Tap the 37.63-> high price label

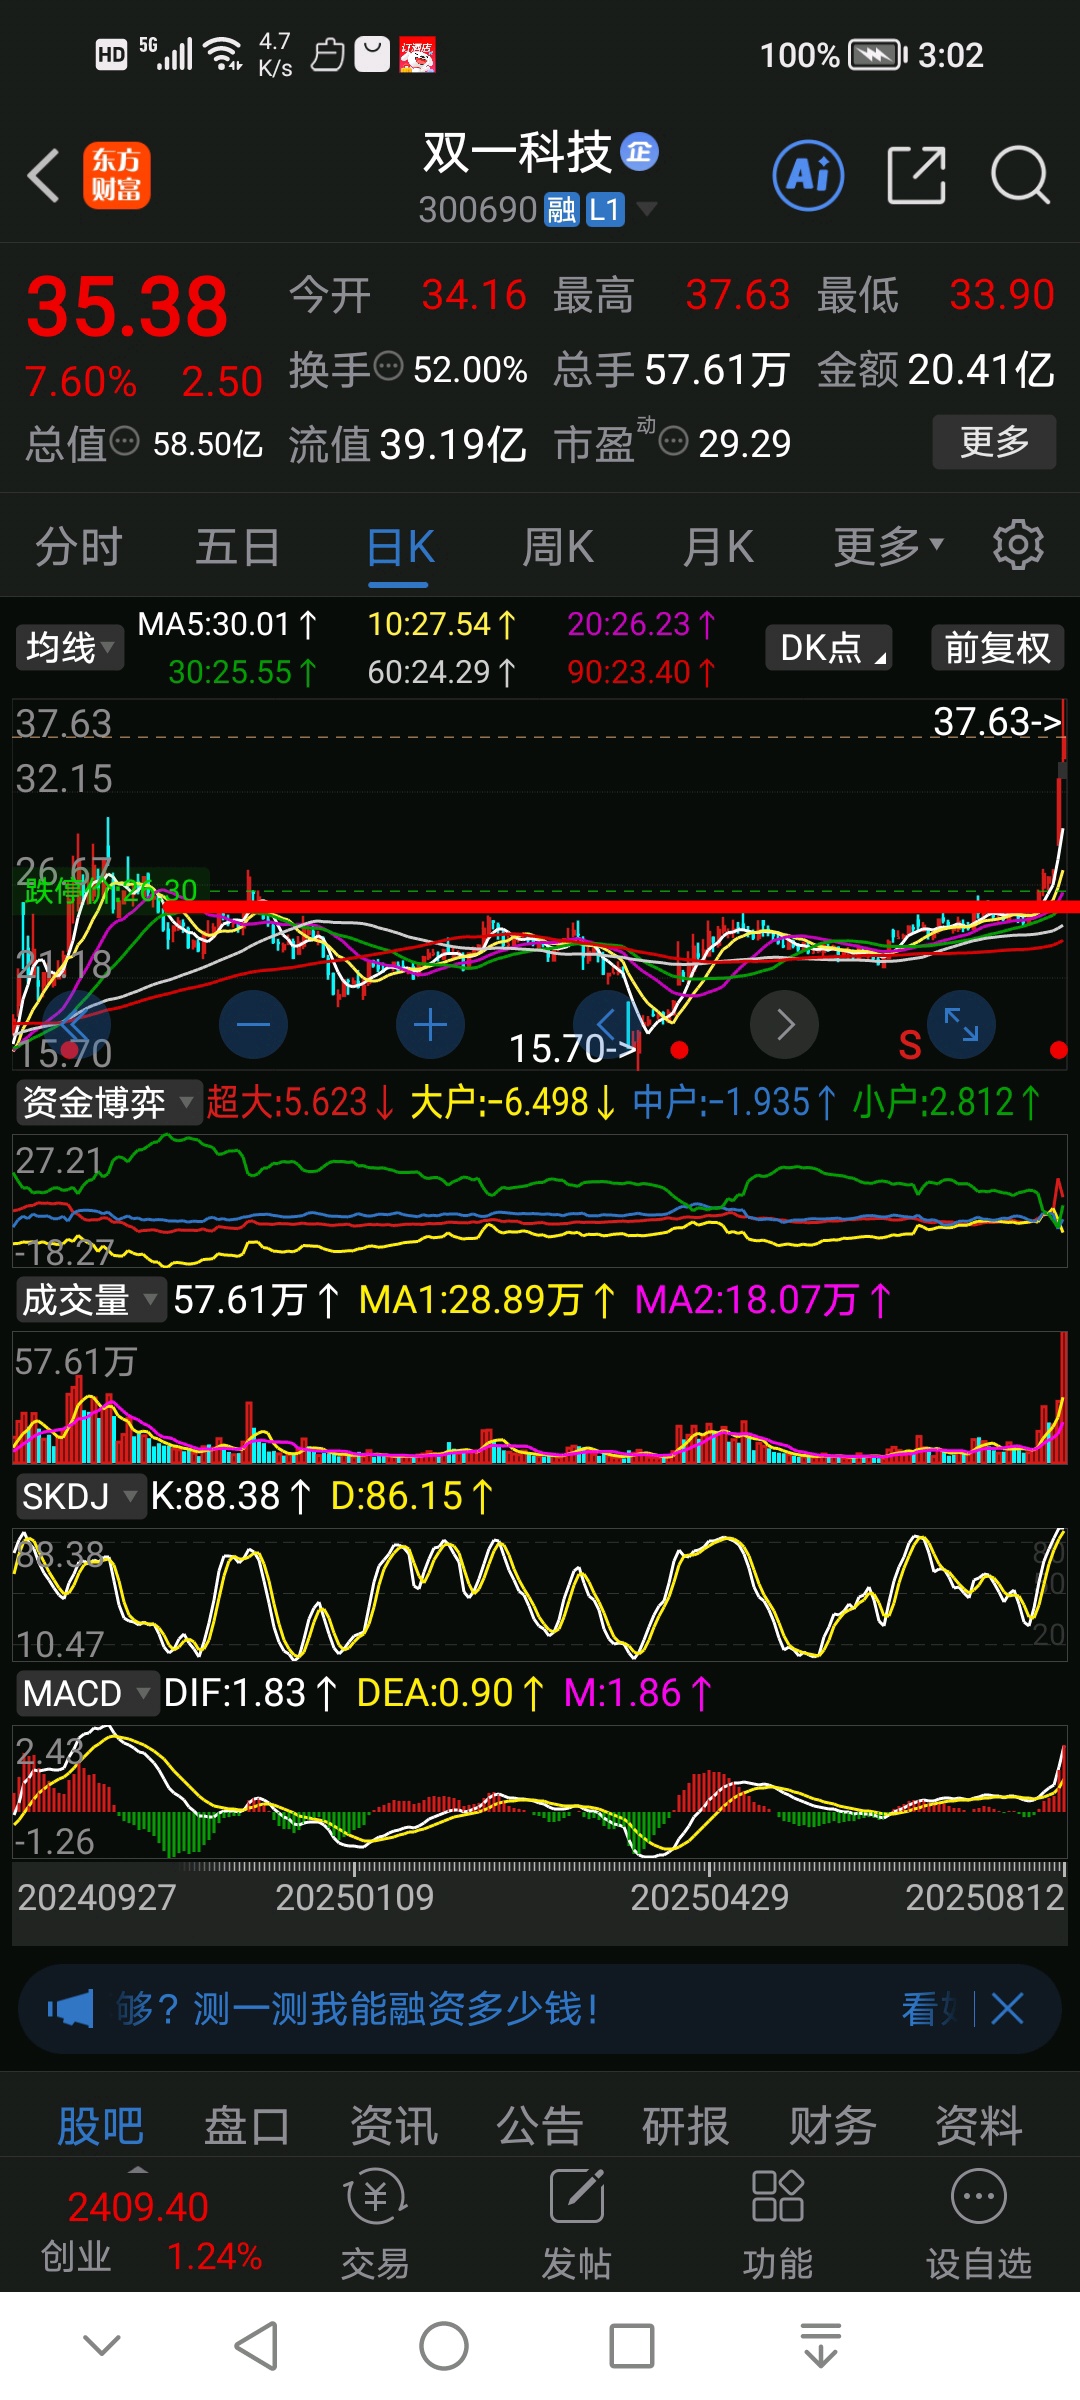pos(996,721)
